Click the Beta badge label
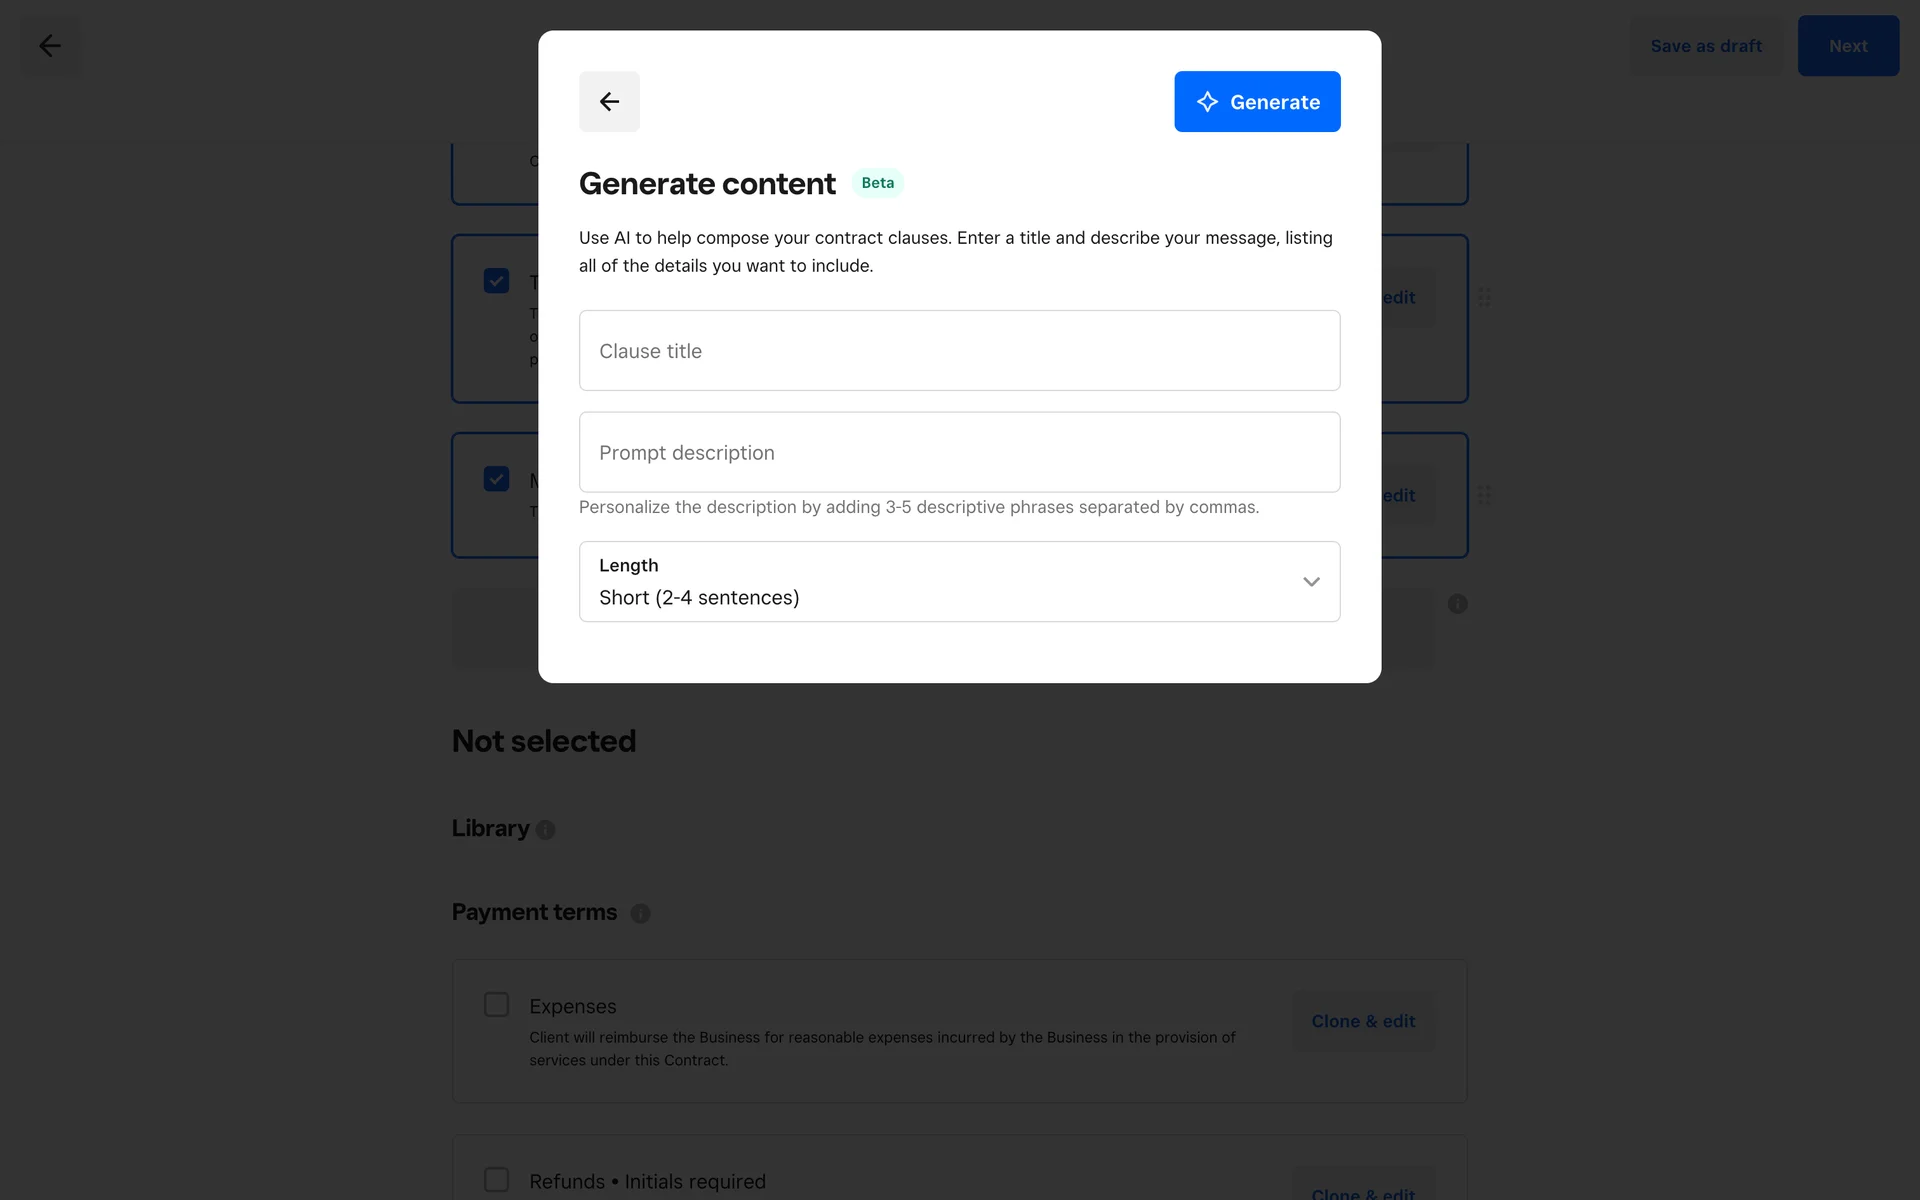The height and width of the screenshot is (1200, 1920). click(877, 183)
